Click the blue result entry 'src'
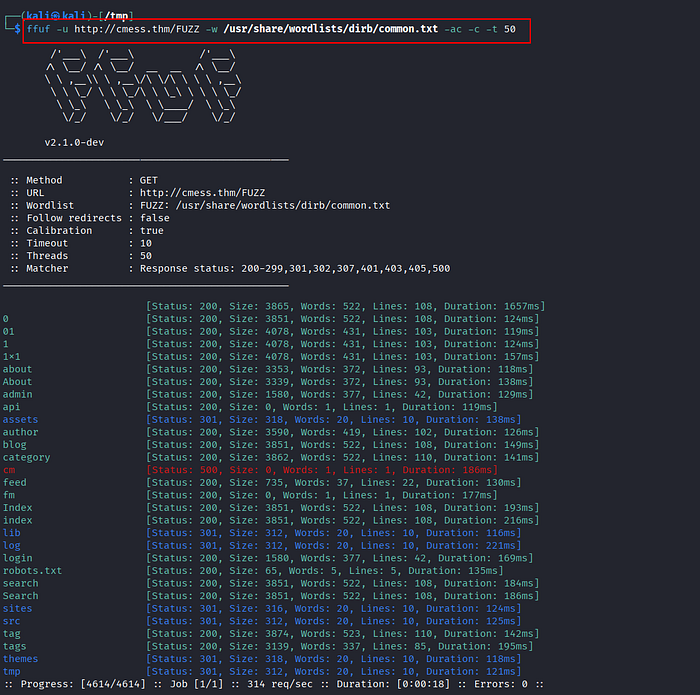Viewport: 700px width, 695px height. point(12,621)
